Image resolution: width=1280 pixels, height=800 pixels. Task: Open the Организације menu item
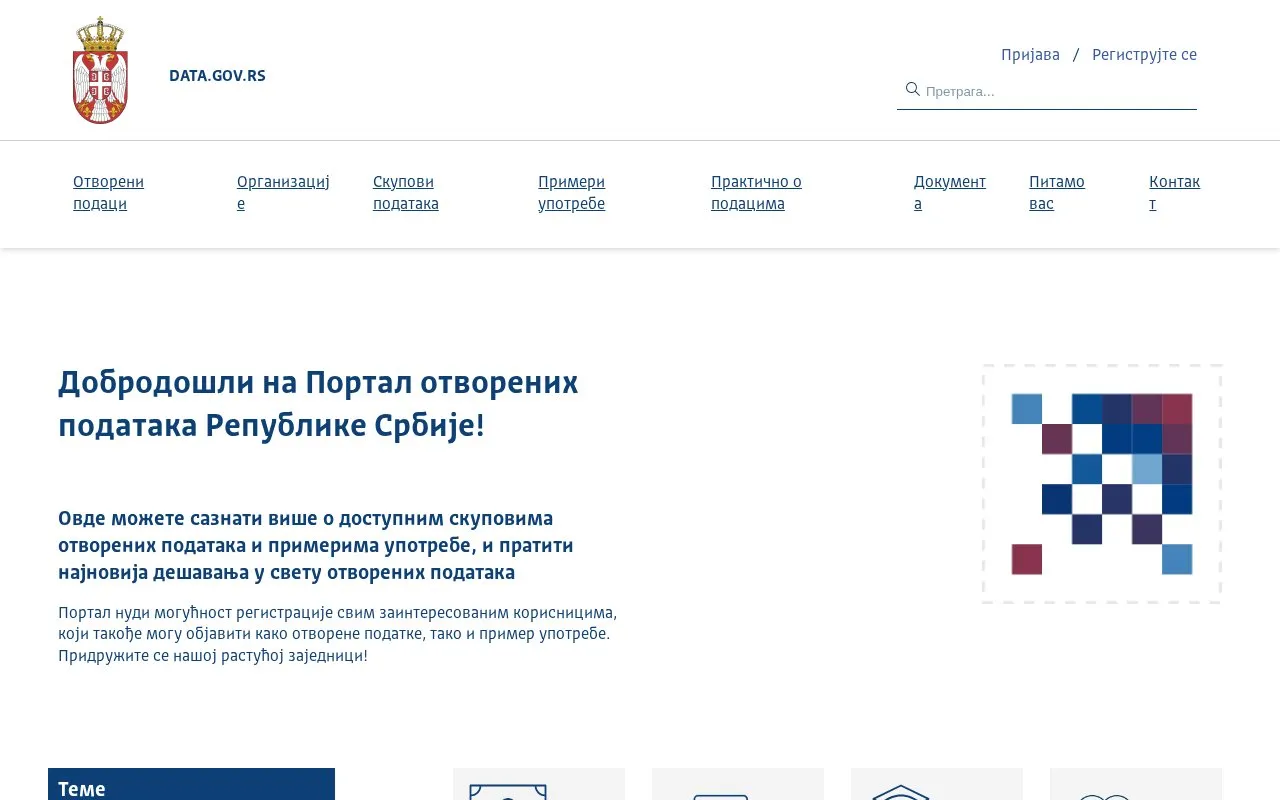(x=283, y=192)
